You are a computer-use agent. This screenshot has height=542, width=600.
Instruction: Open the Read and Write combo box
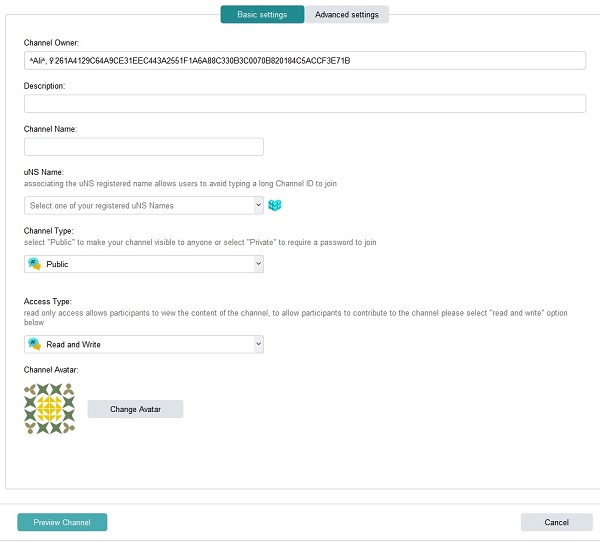point(143,344)
